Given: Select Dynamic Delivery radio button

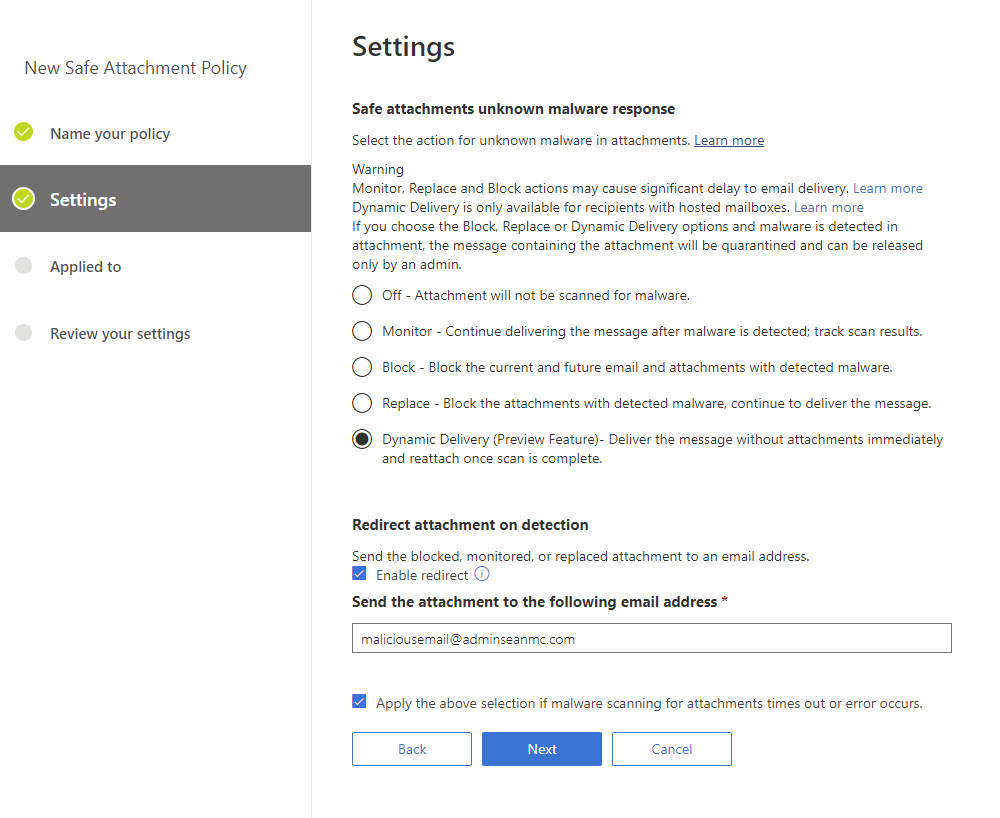Looking at the screenshot, I should coord(362,440).
